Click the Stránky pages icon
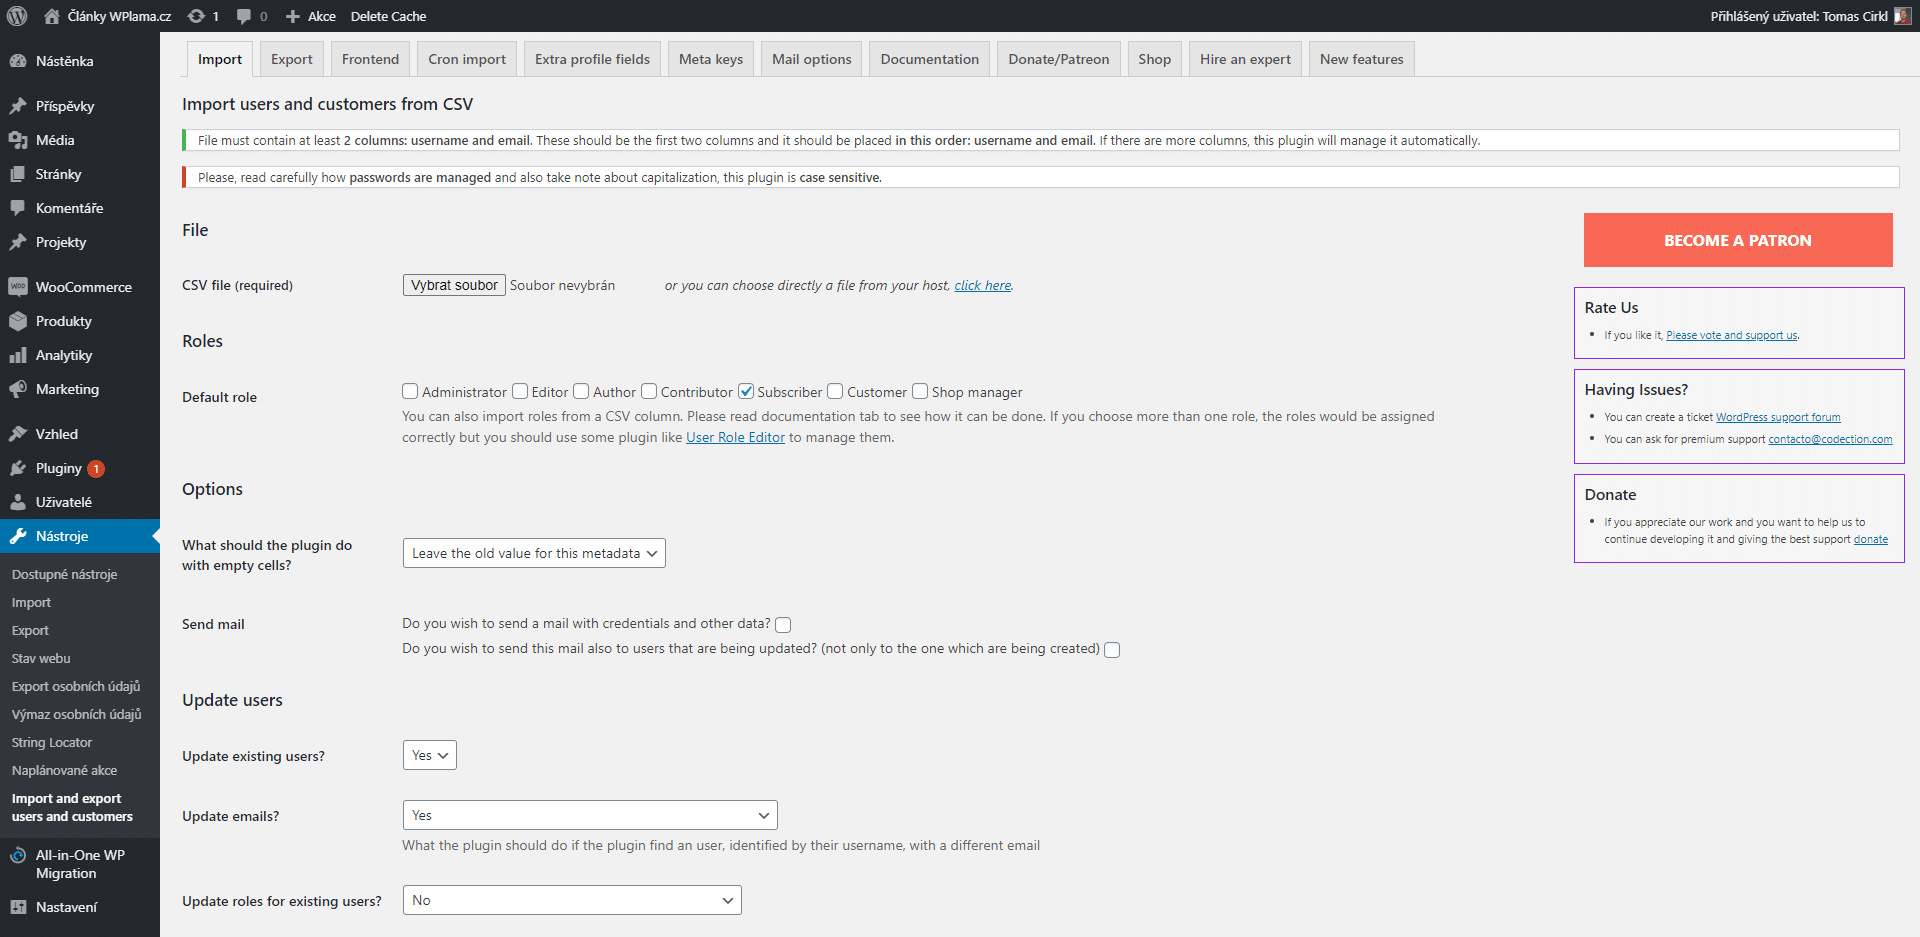This screenshot has height=937, width=1920. coord(18,174)
